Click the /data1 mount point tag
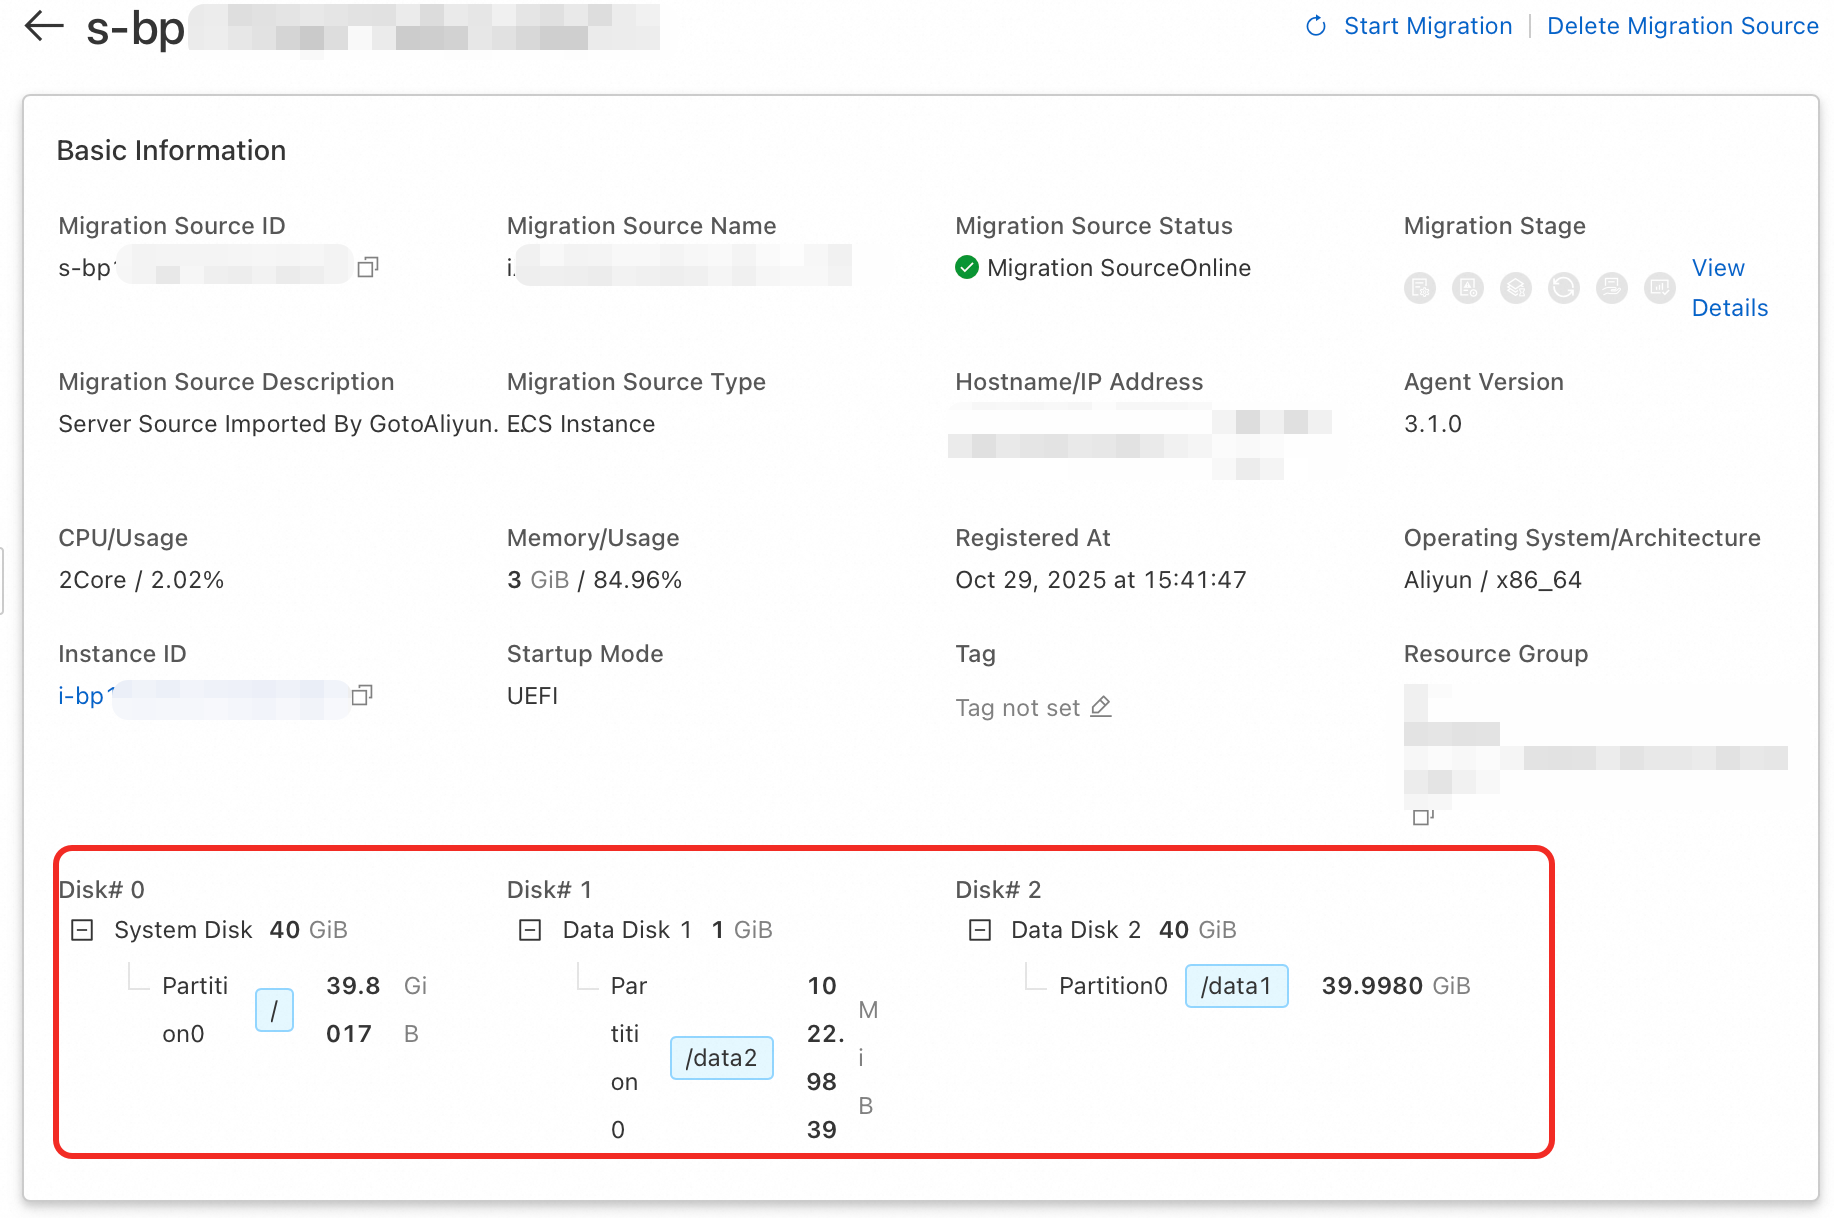1834x1218 pixels. pos(1236,986)
